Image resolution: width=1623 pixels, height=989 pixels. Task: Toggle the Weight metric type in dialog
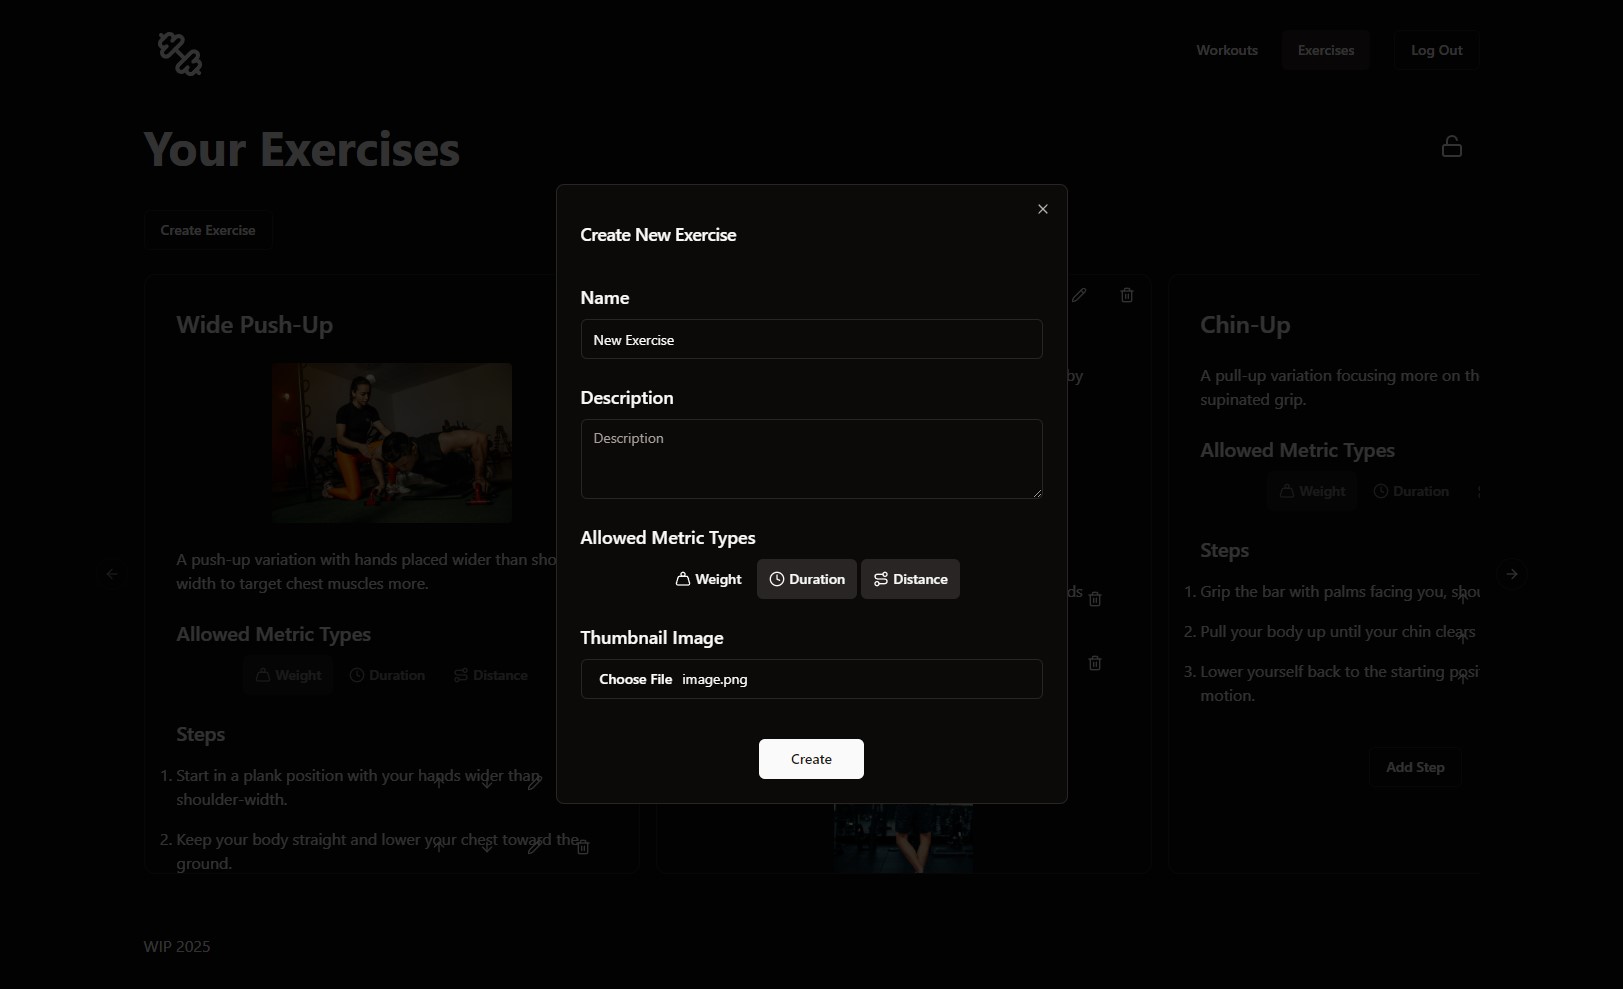click(708, 579)
